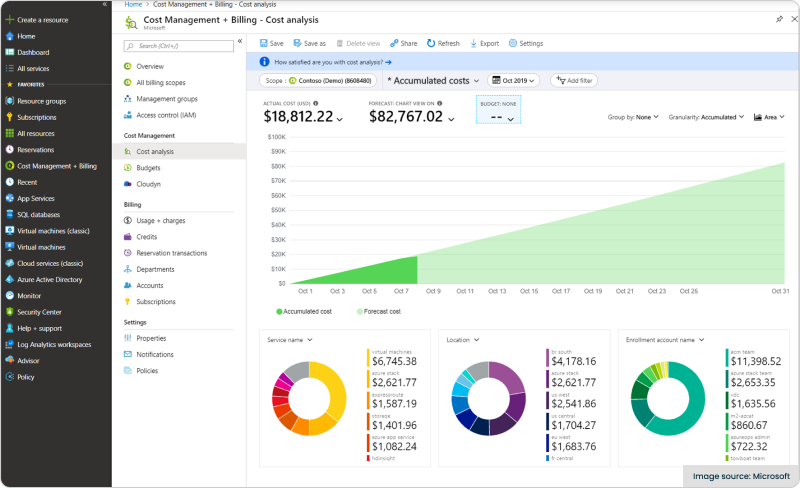The height and width of the screenshot is (488, 800).
Task: Open Virtual machines (classic)
Action: point(53,231)
